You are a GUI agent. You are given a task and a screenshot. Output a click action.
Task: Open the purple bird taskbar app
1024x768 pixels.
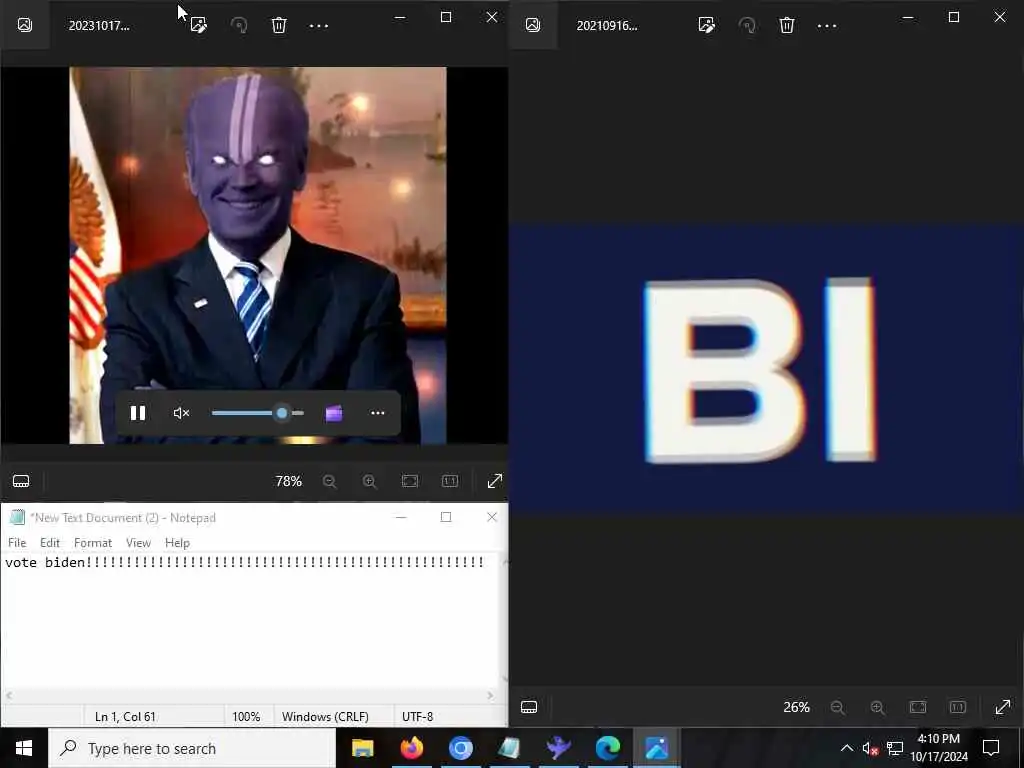[558, 748]
